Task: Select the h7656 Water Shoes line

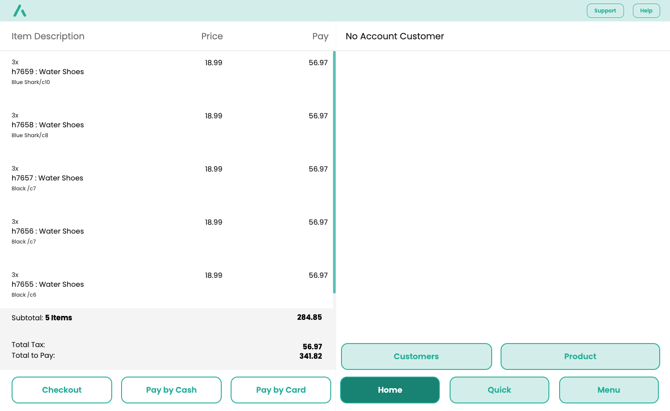Action: point(48,231)
